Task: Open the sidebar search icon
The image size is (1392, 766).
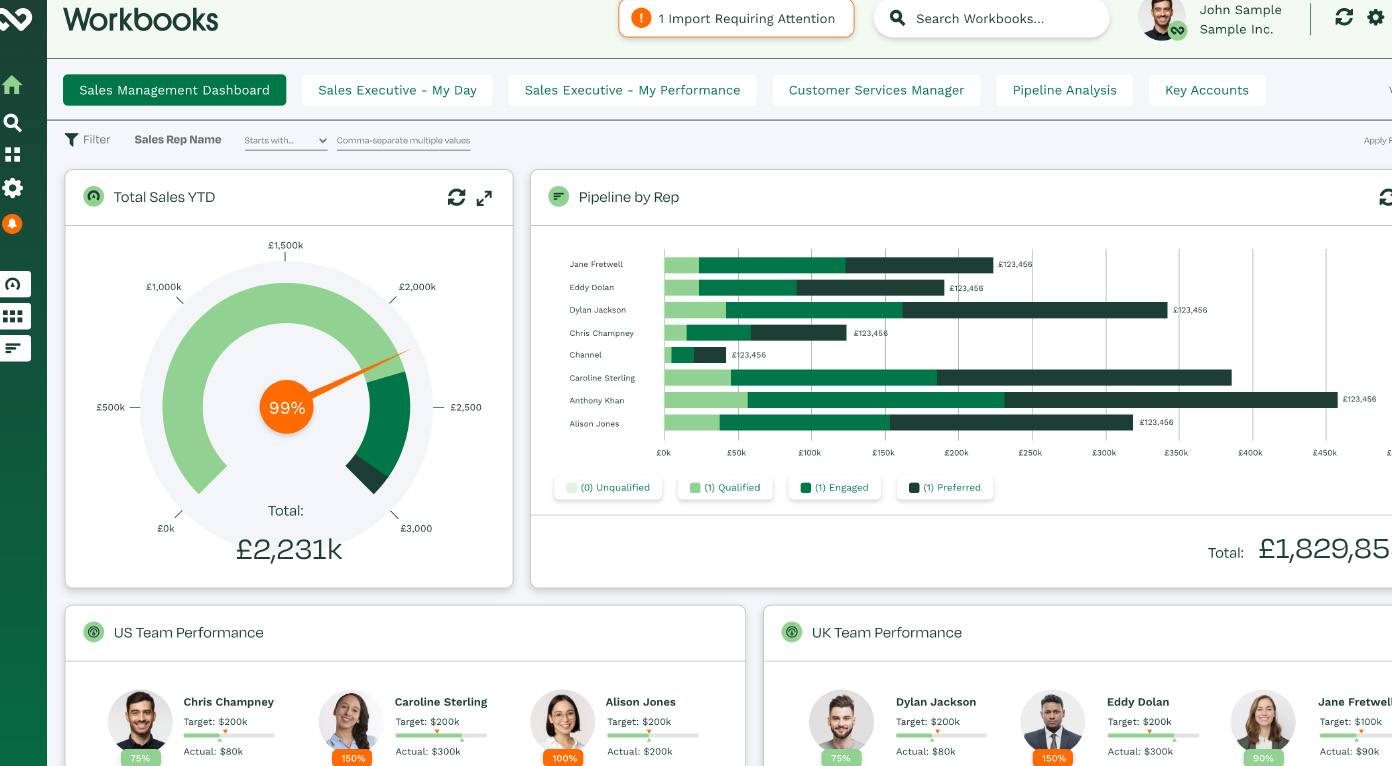Action: [12, 123]
